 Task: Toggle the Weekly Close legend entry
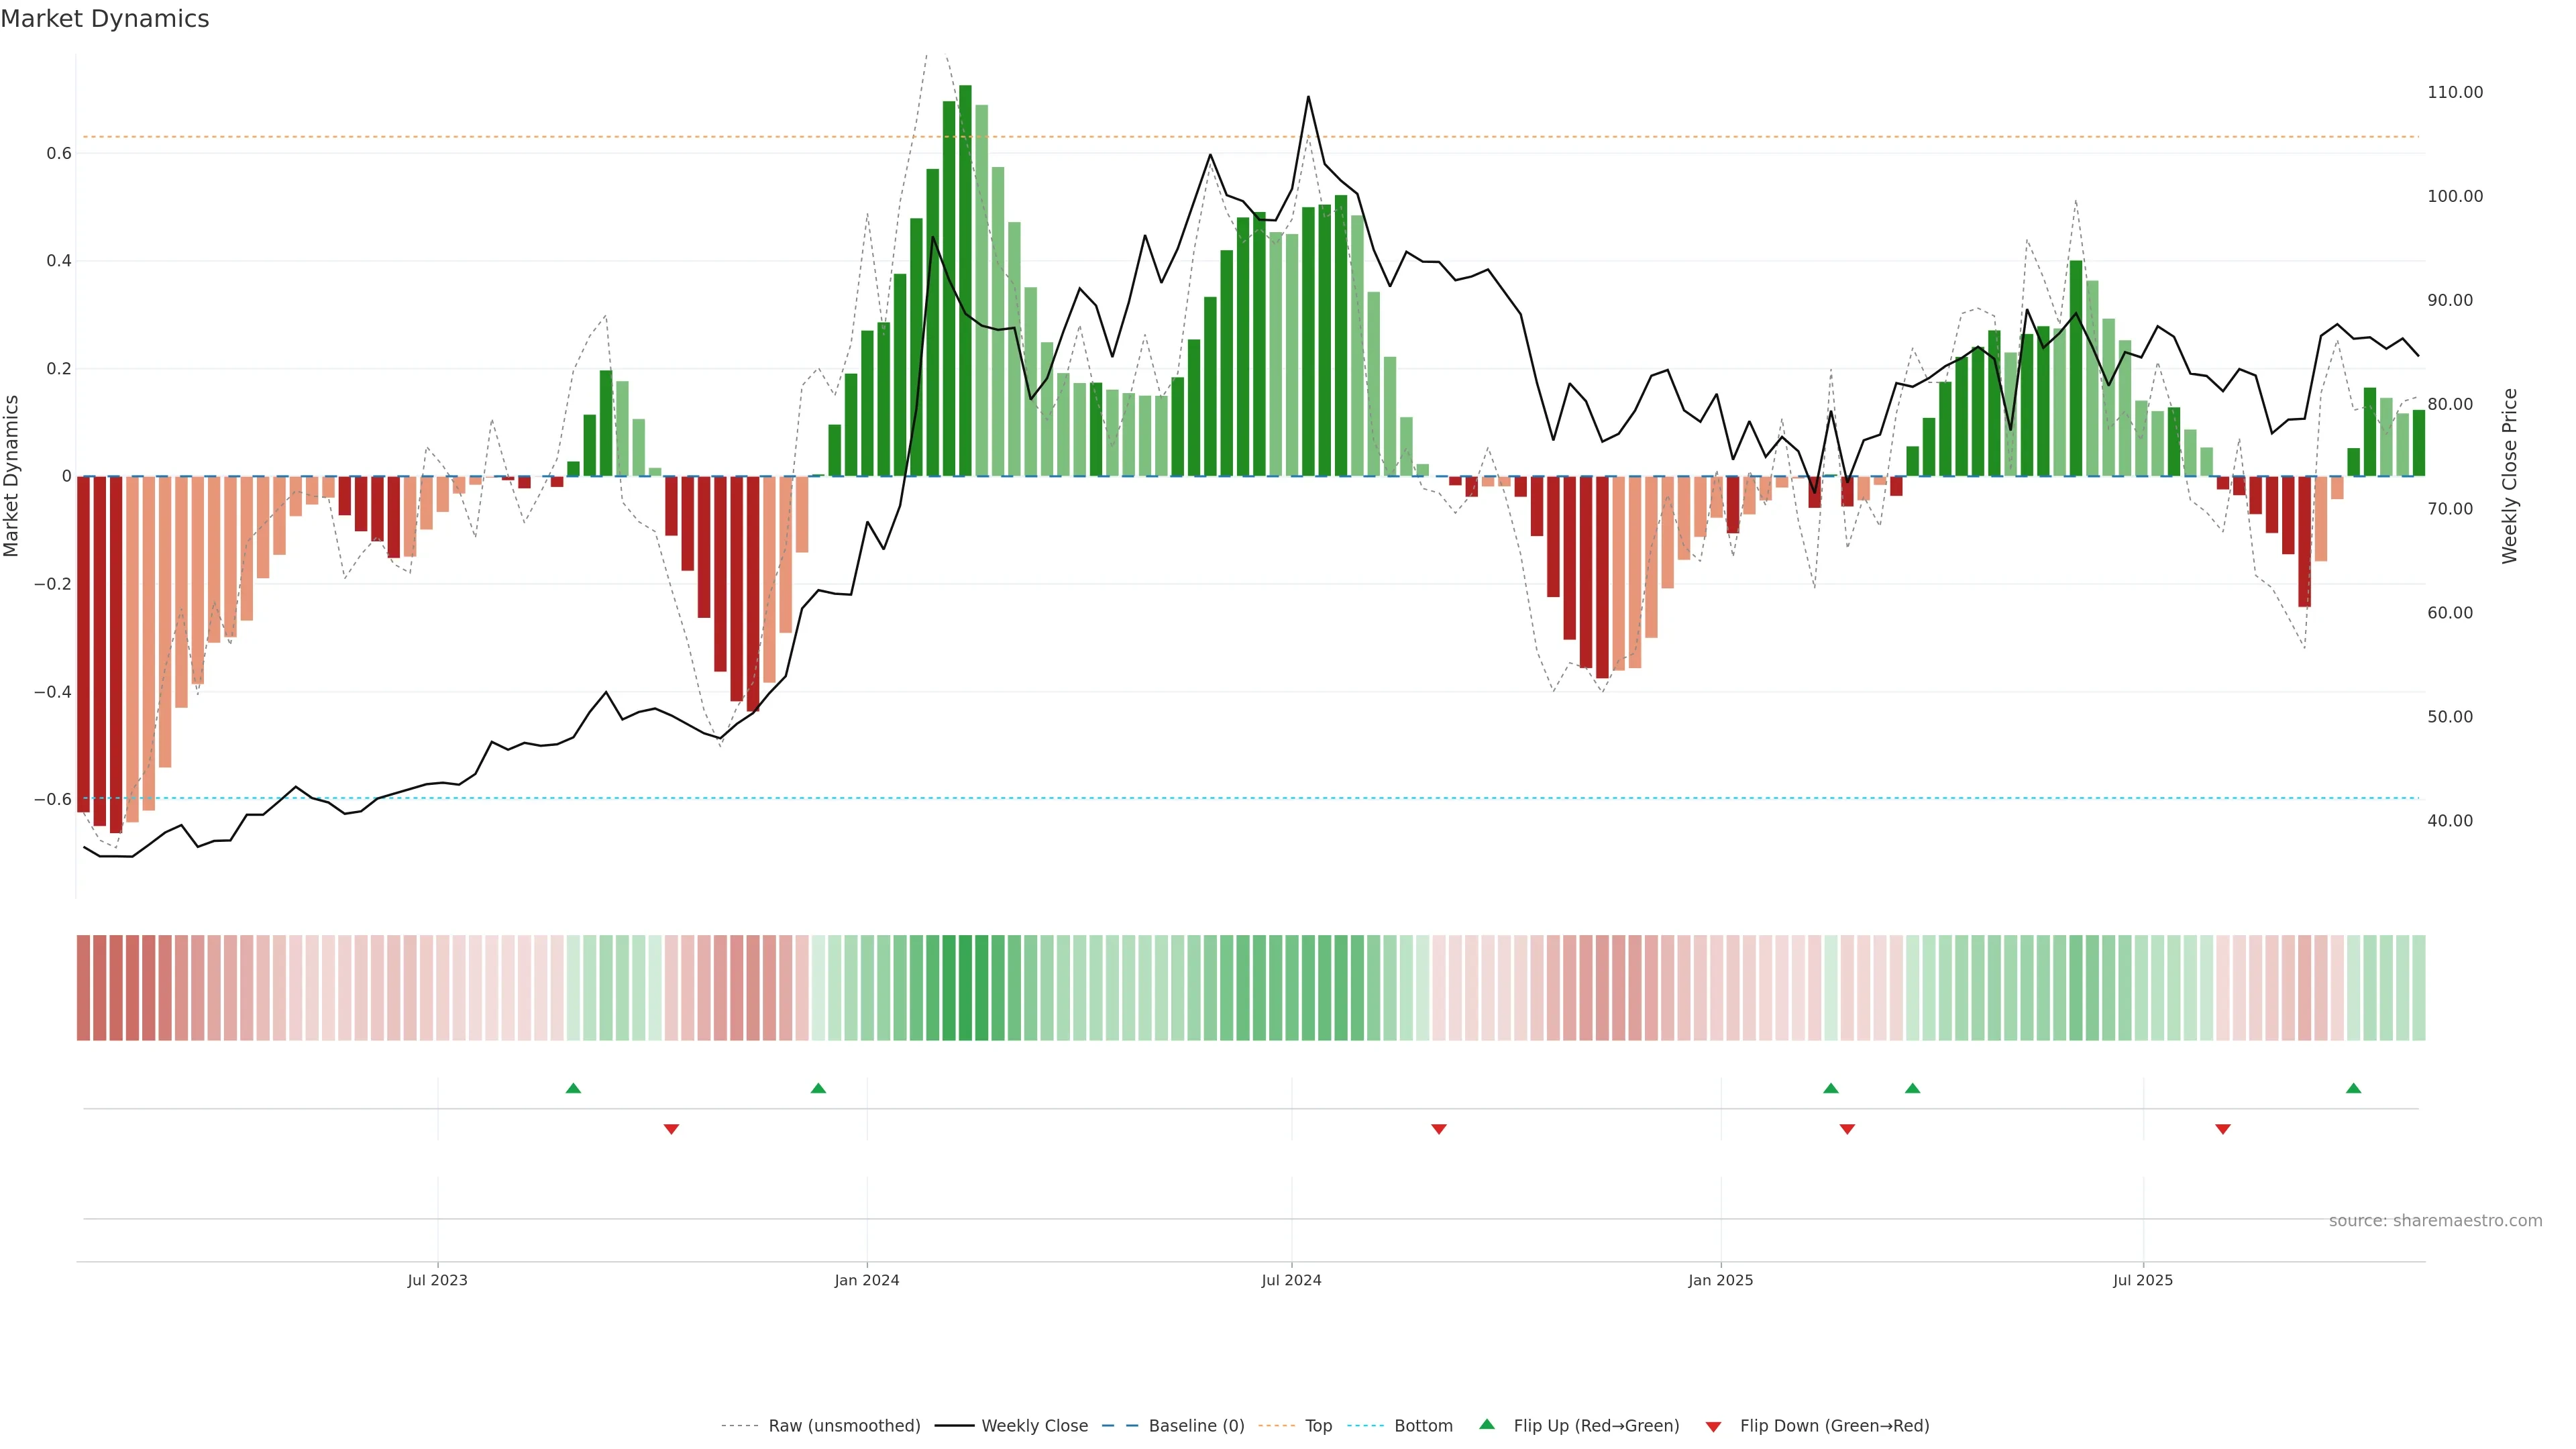[1034, 1426]
